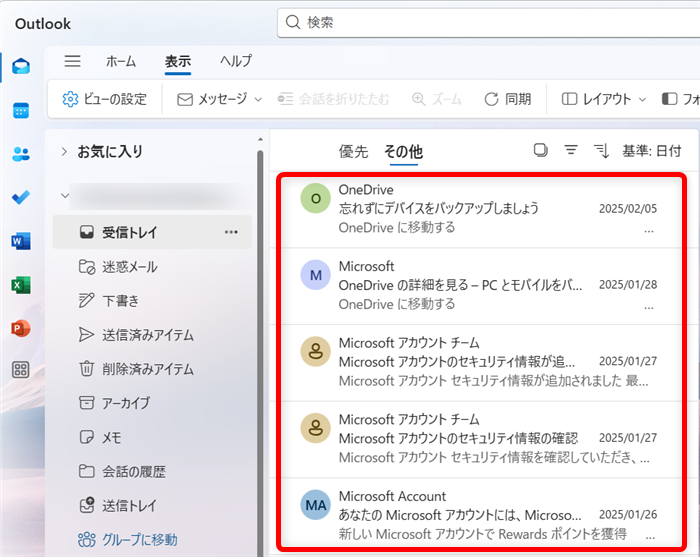Click the ズーム zoom button
The image size is (700, 557).
pyautogui.click(x=437, y=99)
